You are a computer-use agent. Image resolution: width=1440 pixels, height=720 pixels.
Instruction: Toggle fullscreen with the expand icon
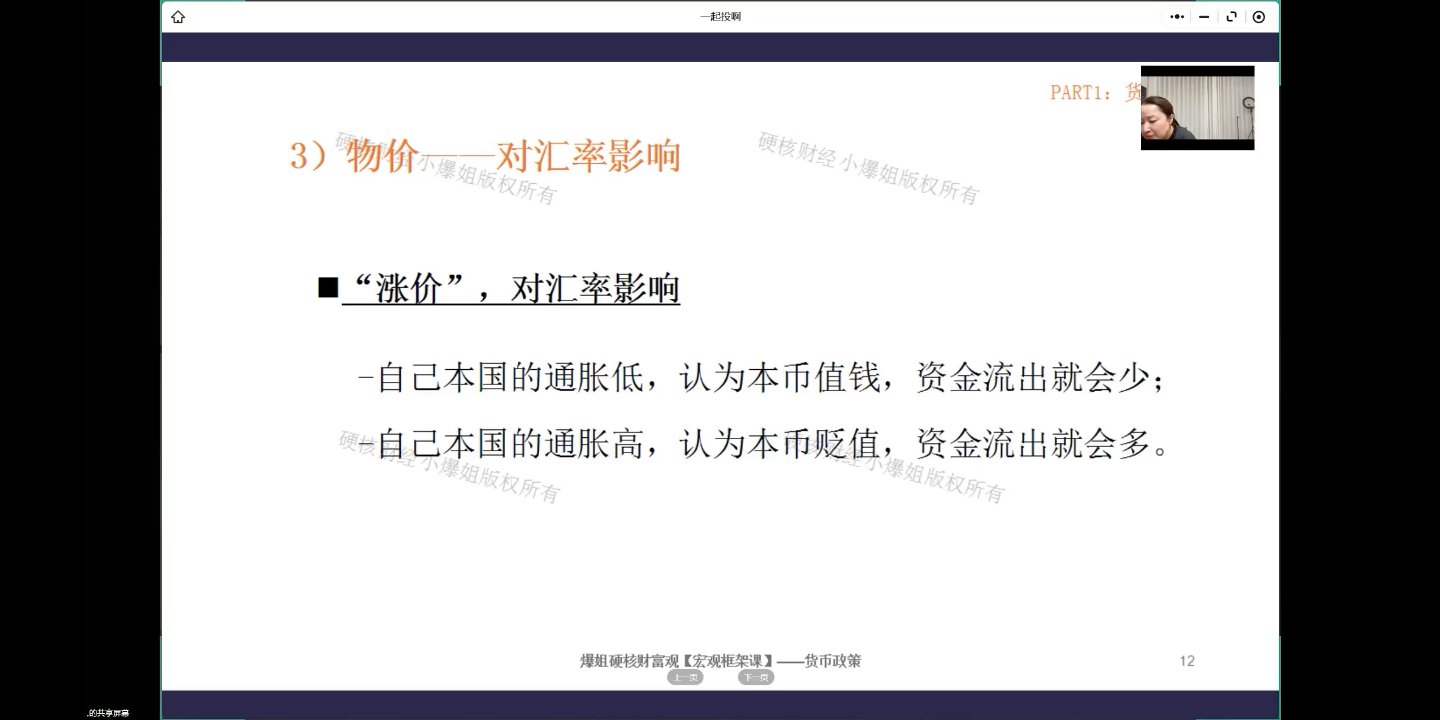coord(1231,17)
